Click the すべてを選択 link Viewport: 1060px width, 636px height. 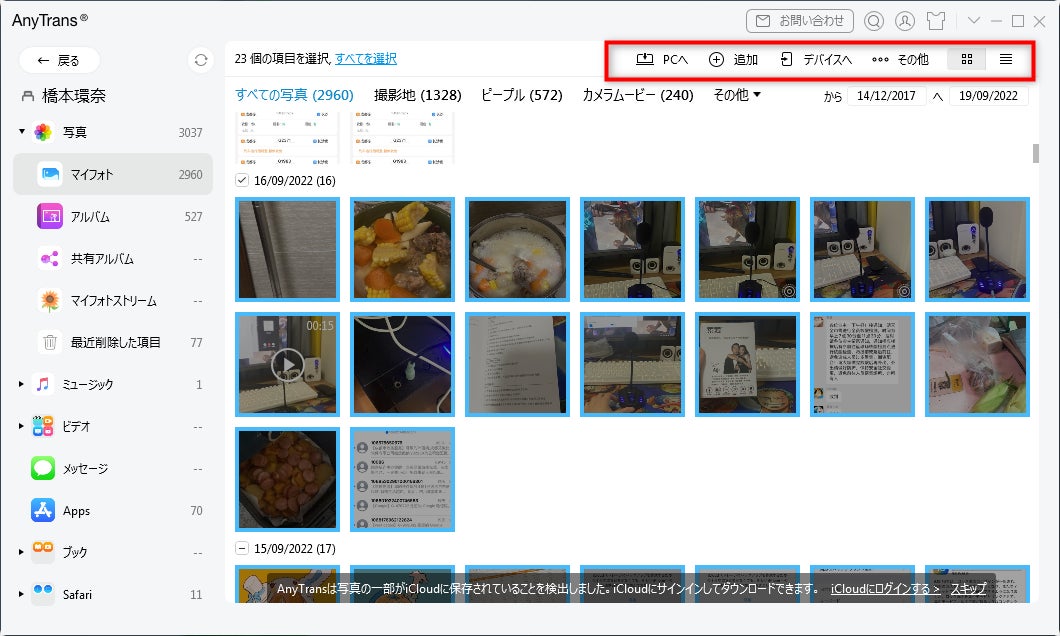366,59
